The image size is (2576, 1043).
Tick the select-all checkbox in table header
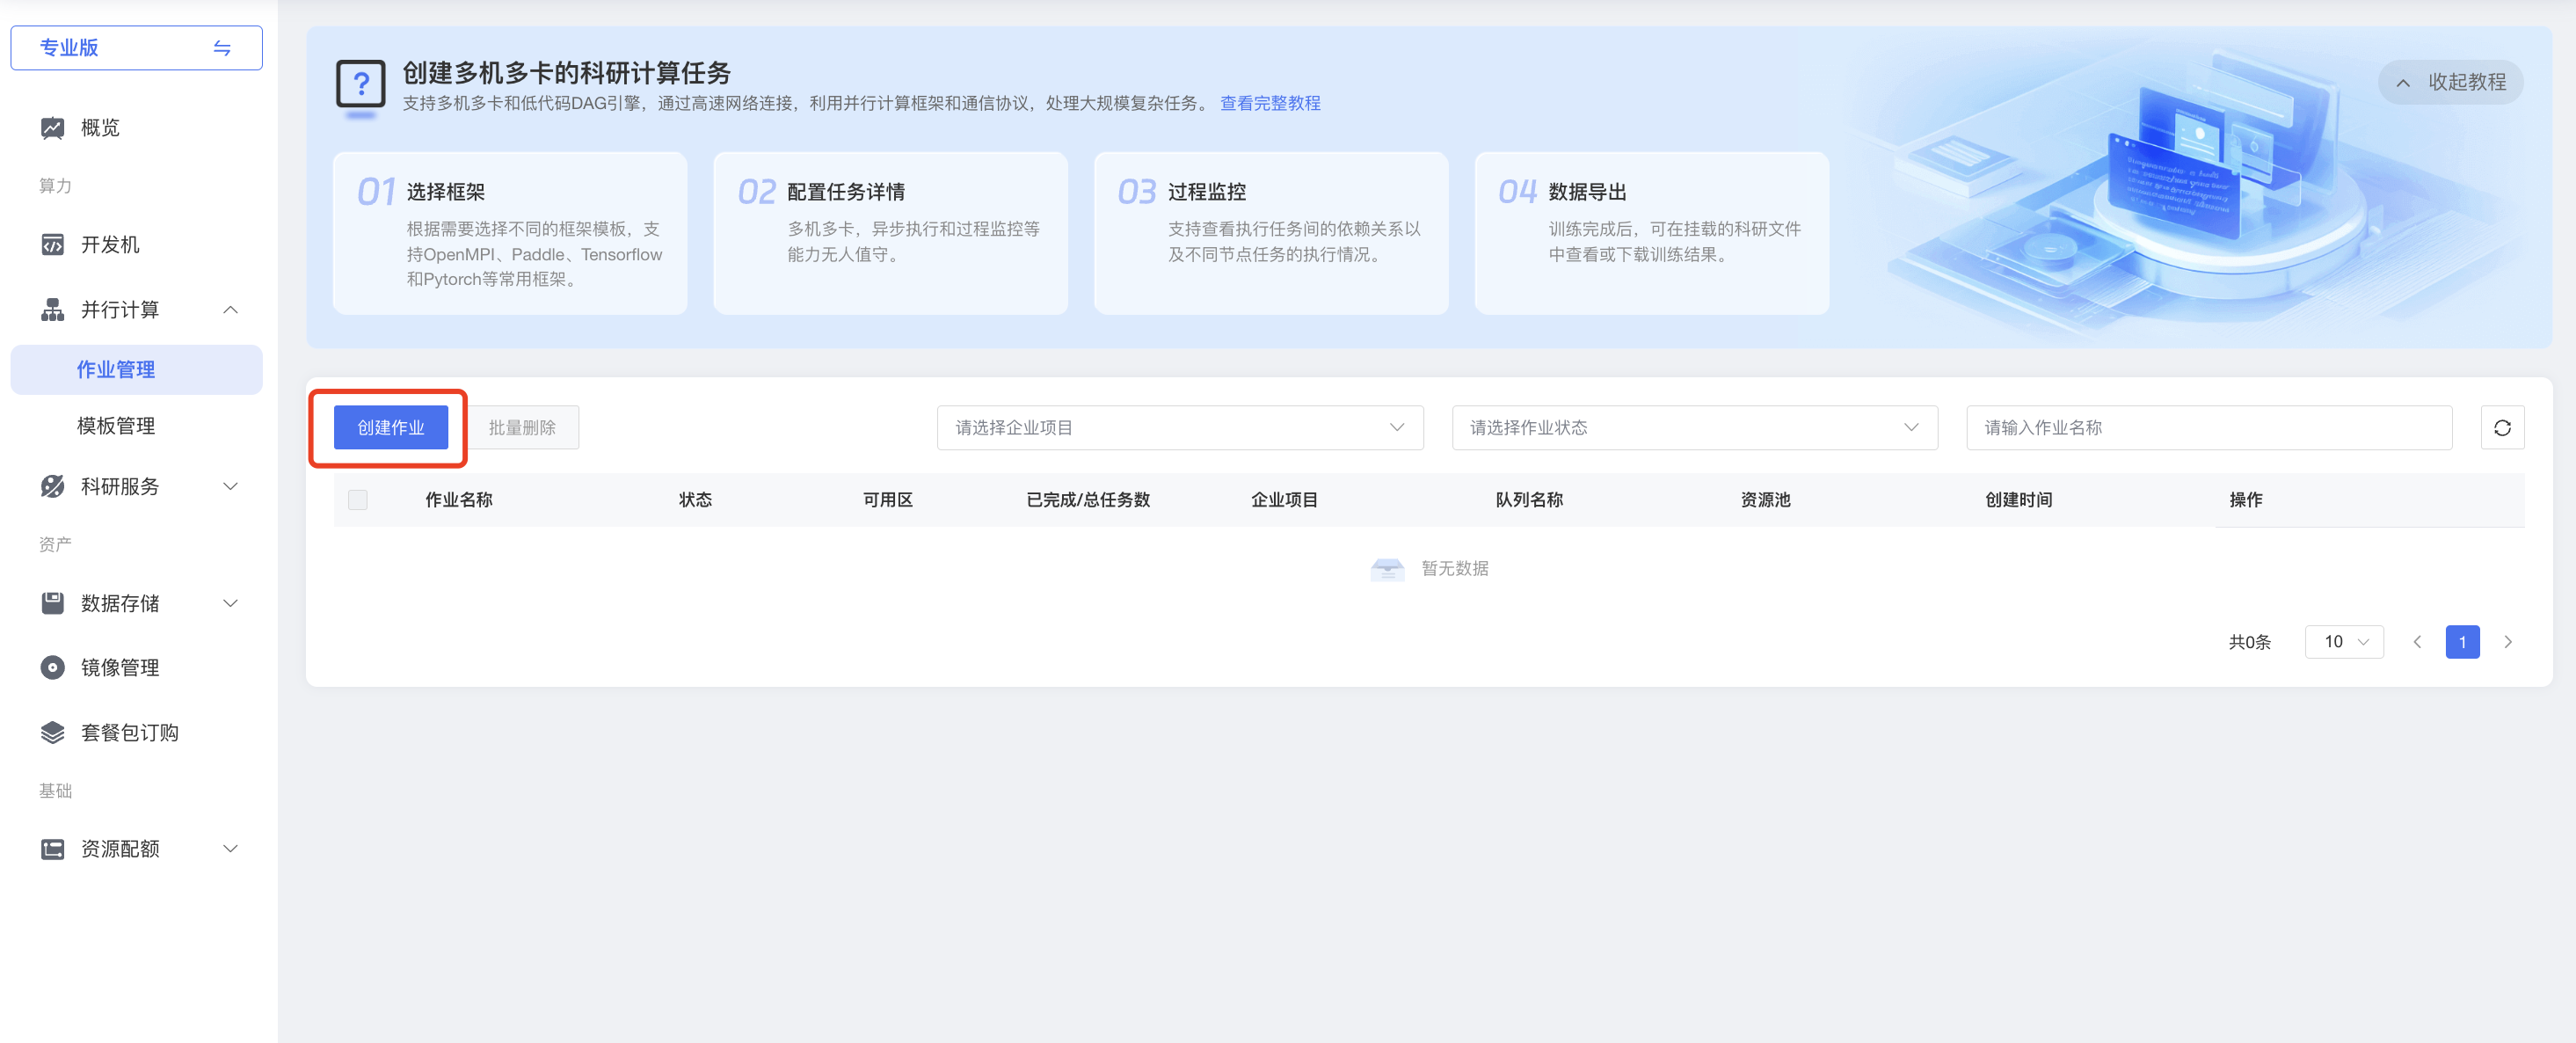[x=358, y=500]
